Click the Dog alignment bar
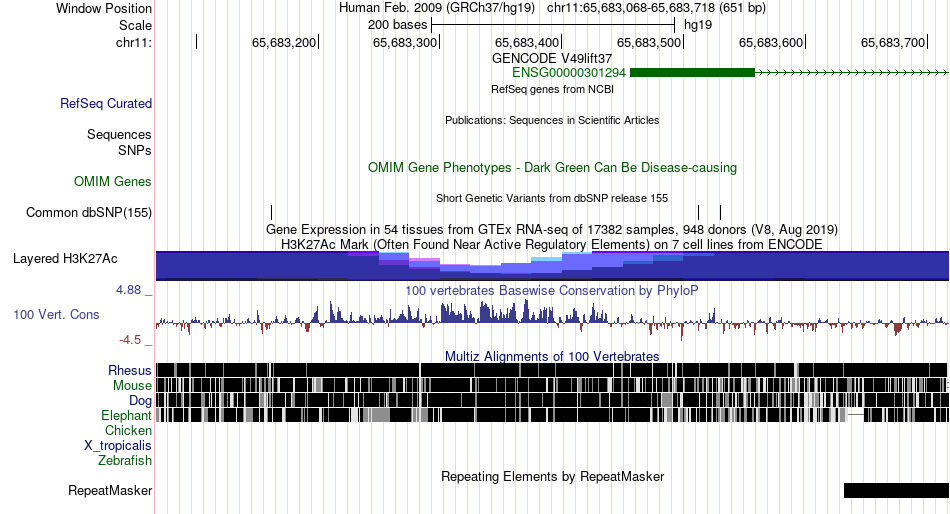This screenshot has width=950, height=514. (552, 400)
